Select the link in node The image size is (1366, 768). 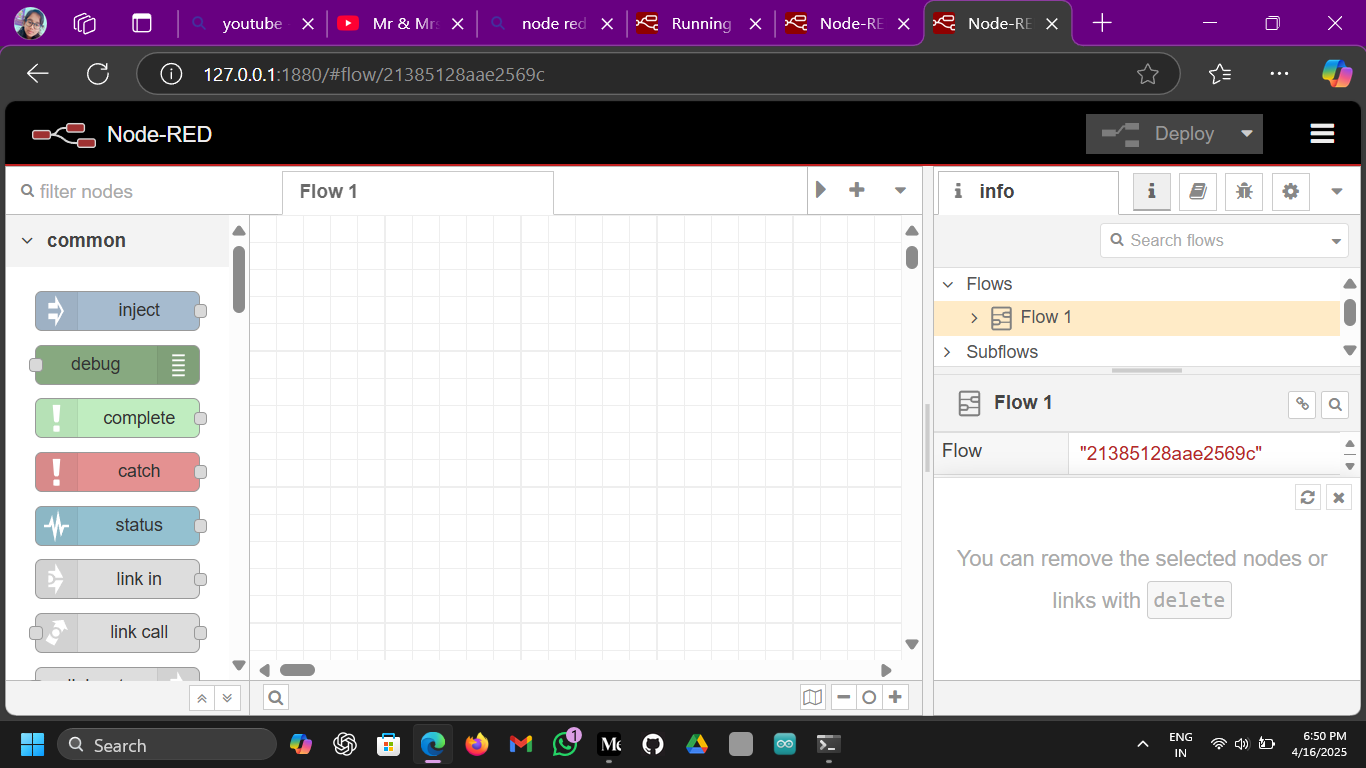click(x=118, y=579)
